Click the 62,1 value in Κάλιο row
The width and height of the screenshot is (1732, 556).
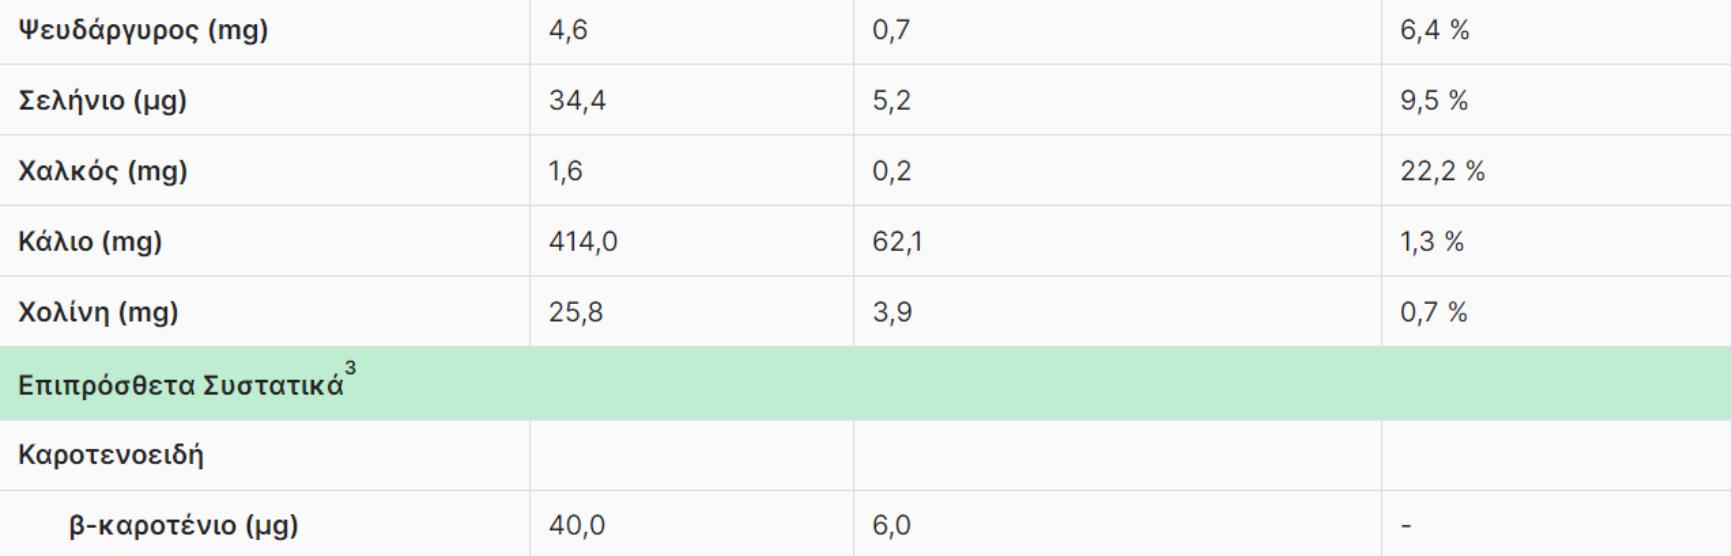[897, 242]
